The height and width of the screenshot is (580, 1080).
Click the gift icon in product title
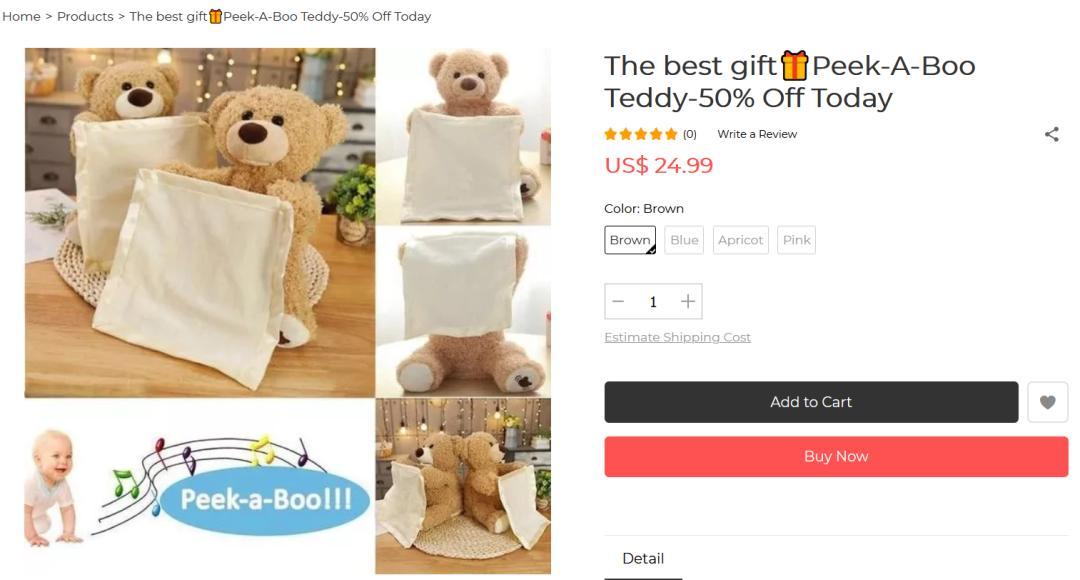[x=793, y=66]
